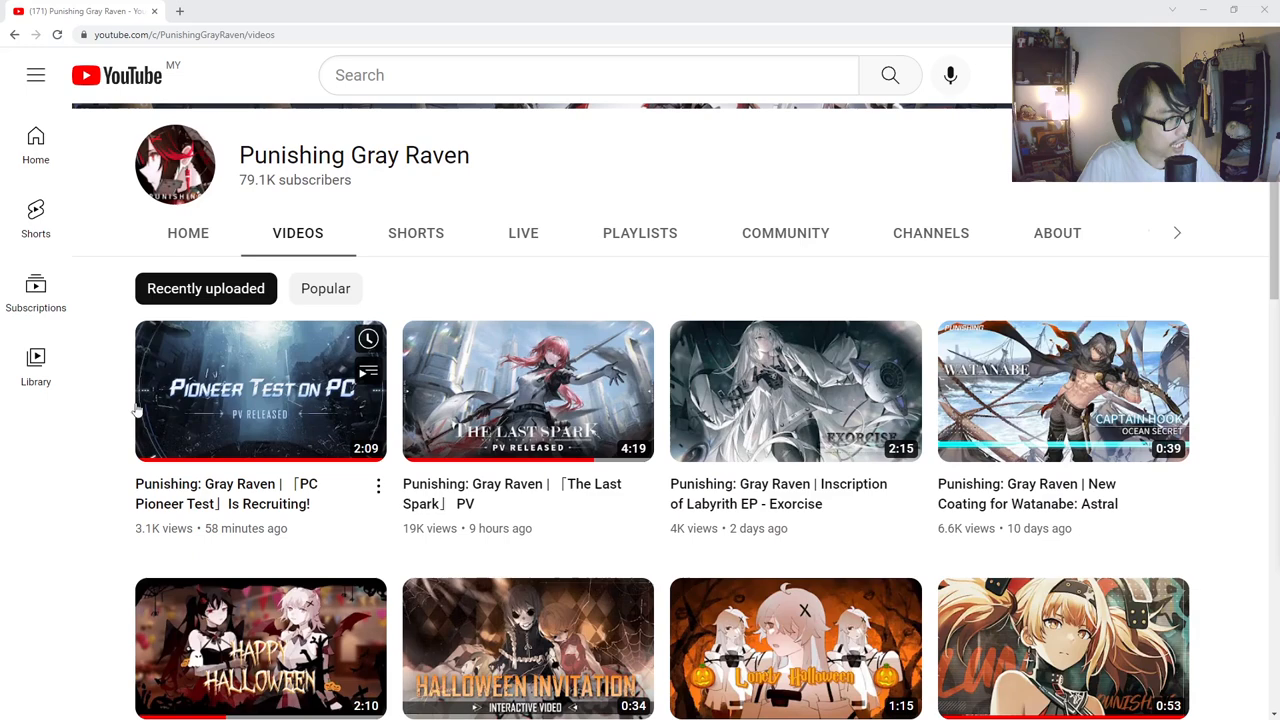This screenshot has width=1280, height=720.
Task: Select Popular filter chip
Action: (326, 288)
